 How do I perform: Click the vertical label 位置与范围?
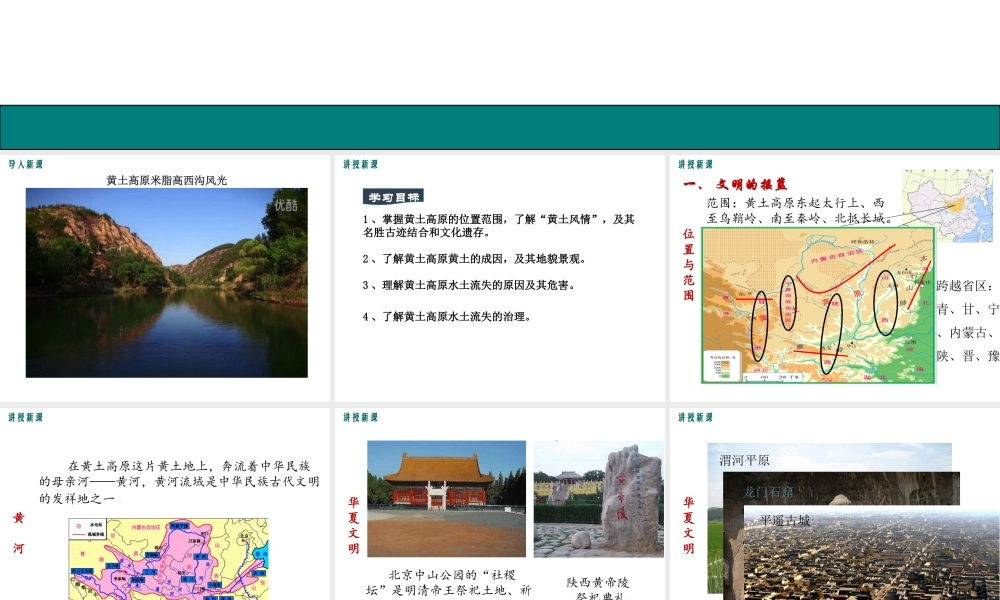click(x=689, y=265)
